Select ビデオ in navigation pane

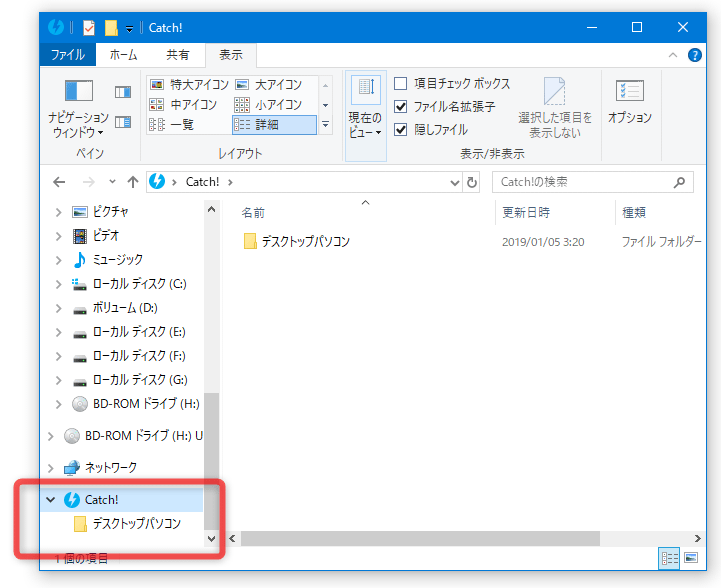106,236
